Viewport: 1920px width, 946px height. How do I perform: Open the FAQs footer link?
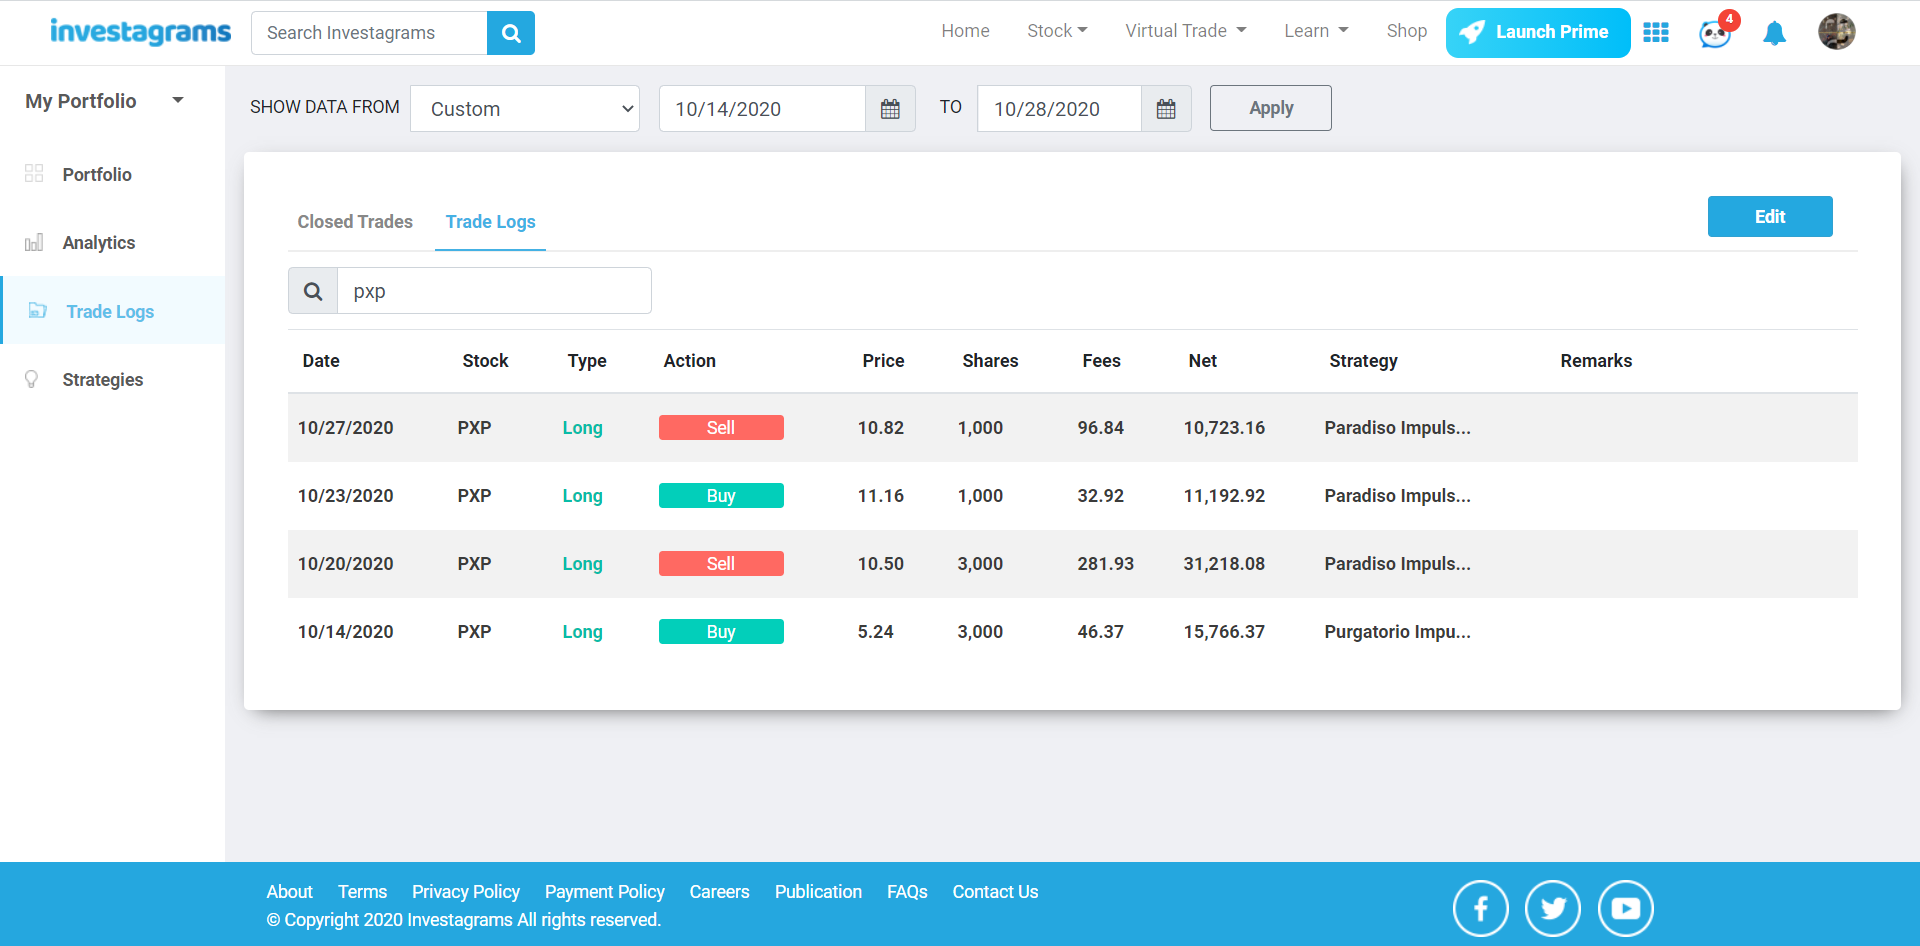coord(907,891)
